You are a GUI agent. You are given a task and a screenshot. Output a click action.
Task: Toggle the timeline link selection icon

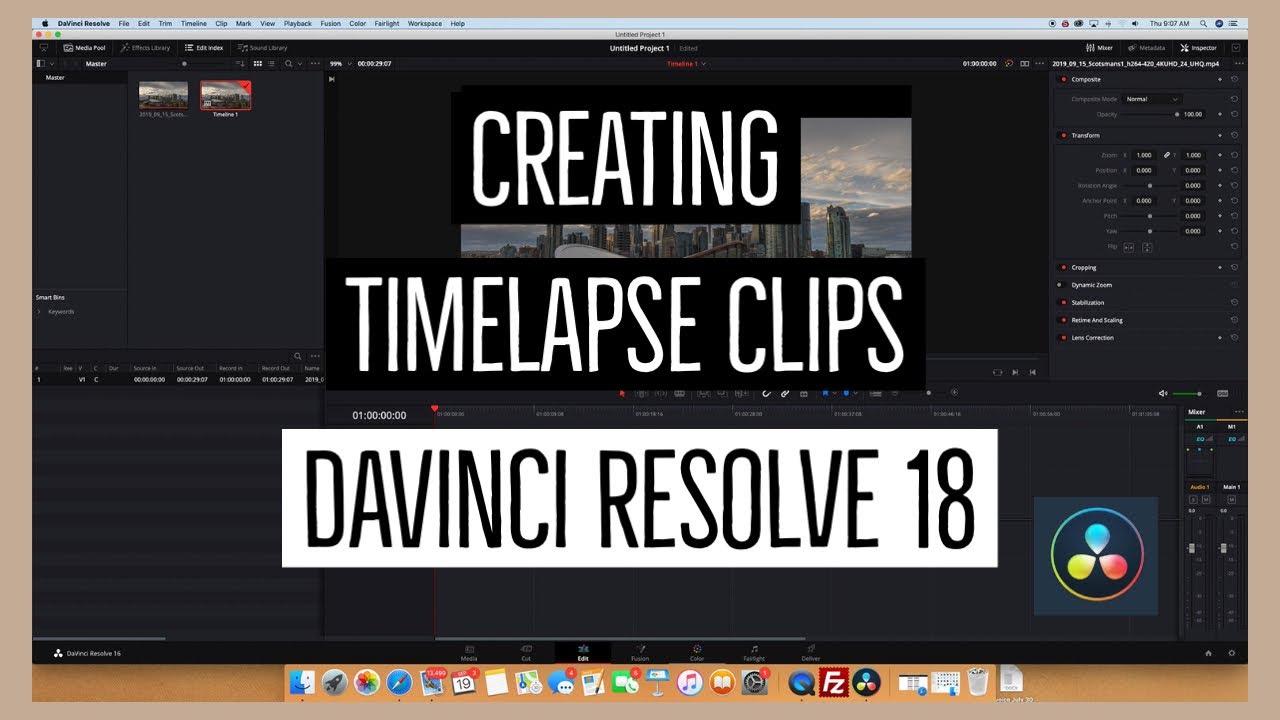[785, 393]
